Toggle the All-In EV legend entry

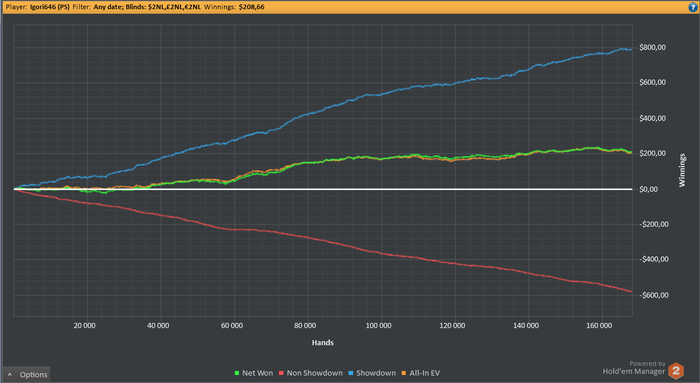421,373
